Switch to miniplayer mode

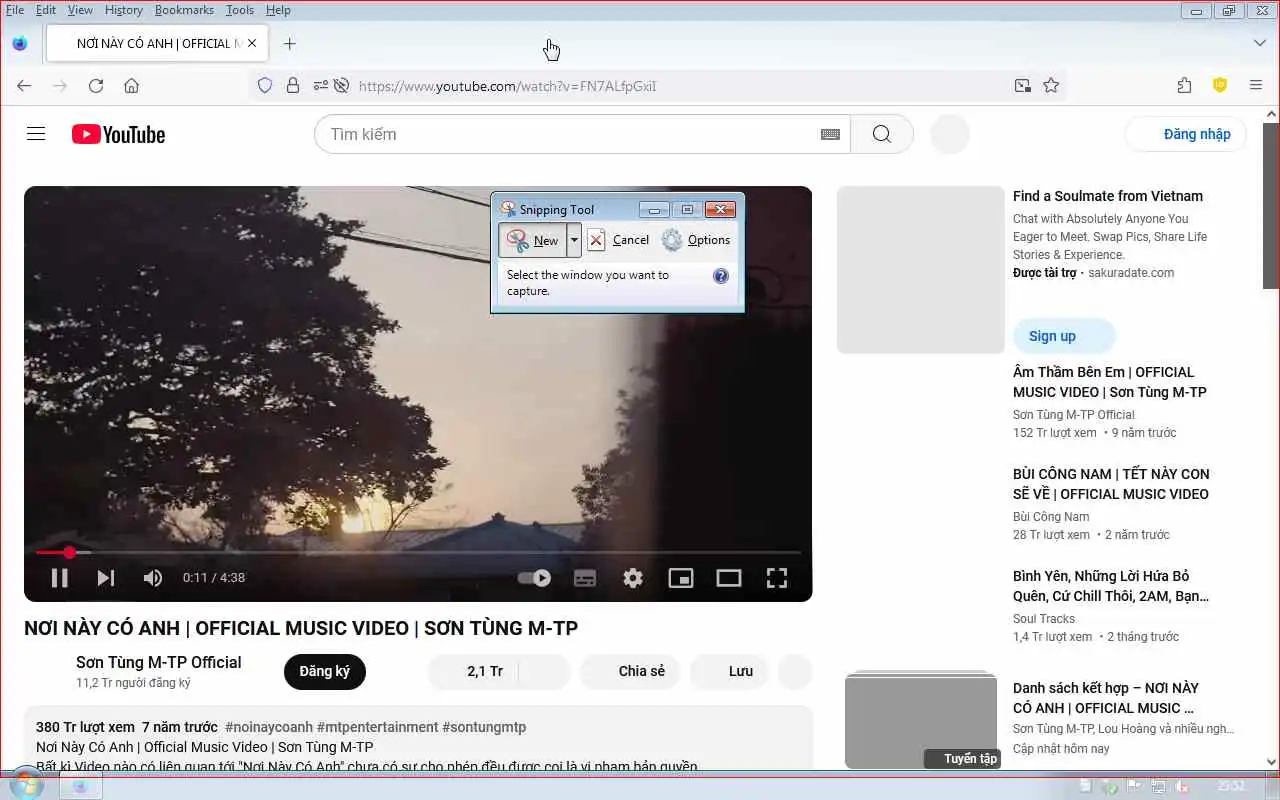point(681,578)
